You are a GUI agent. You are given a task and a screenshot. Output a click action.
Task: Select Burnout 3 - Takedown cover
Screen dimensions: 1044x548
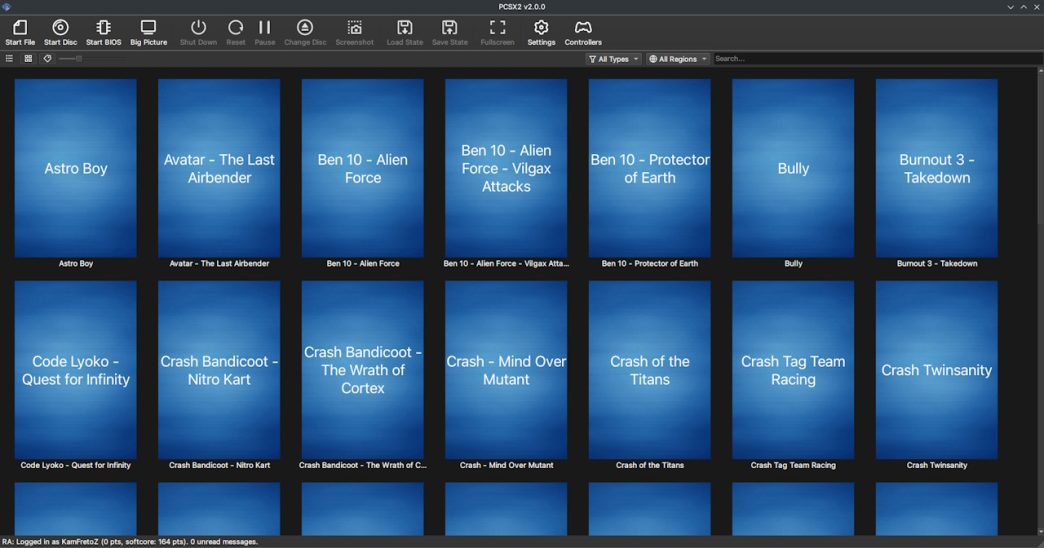[937, 168]
